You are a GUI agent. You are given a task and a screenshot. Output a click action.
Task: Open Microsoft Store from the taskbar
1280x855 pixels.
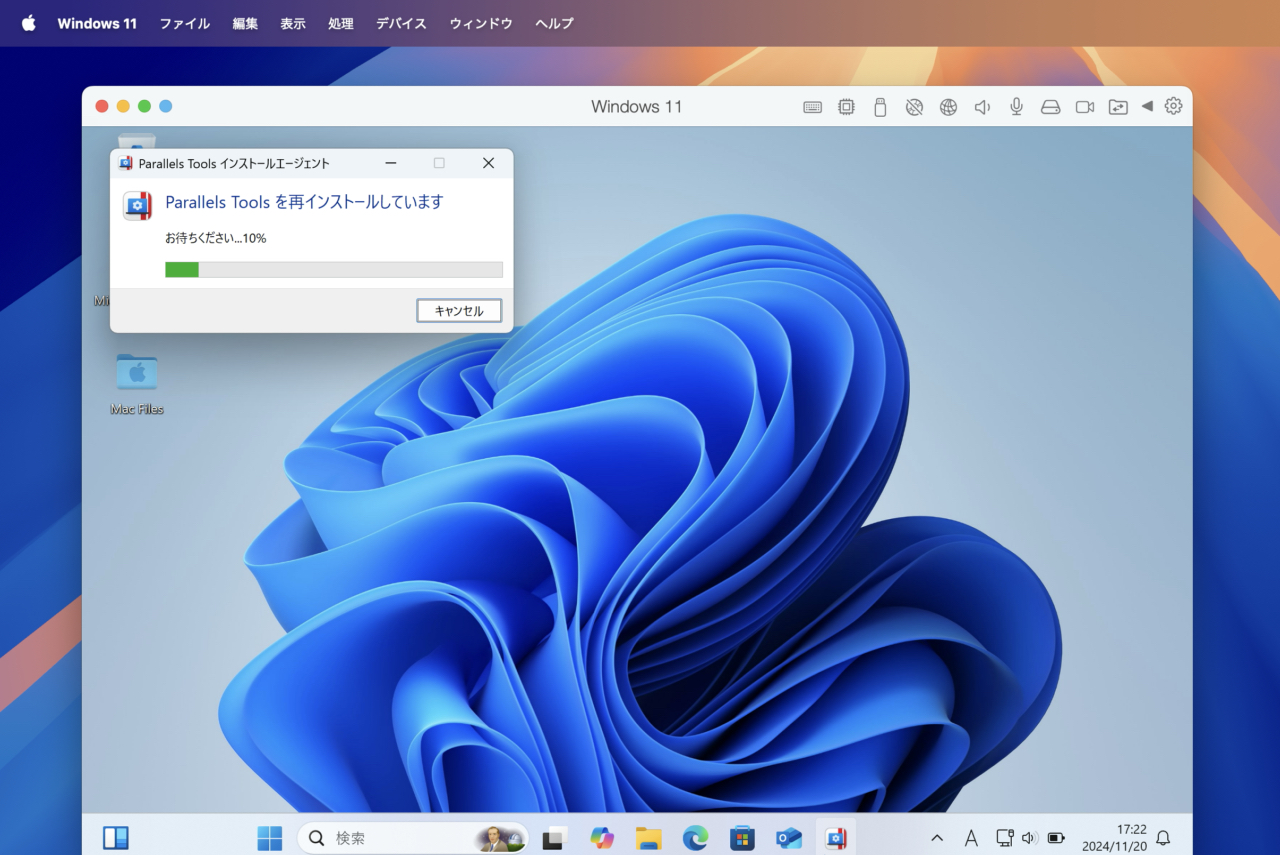[x=742, y=838]
